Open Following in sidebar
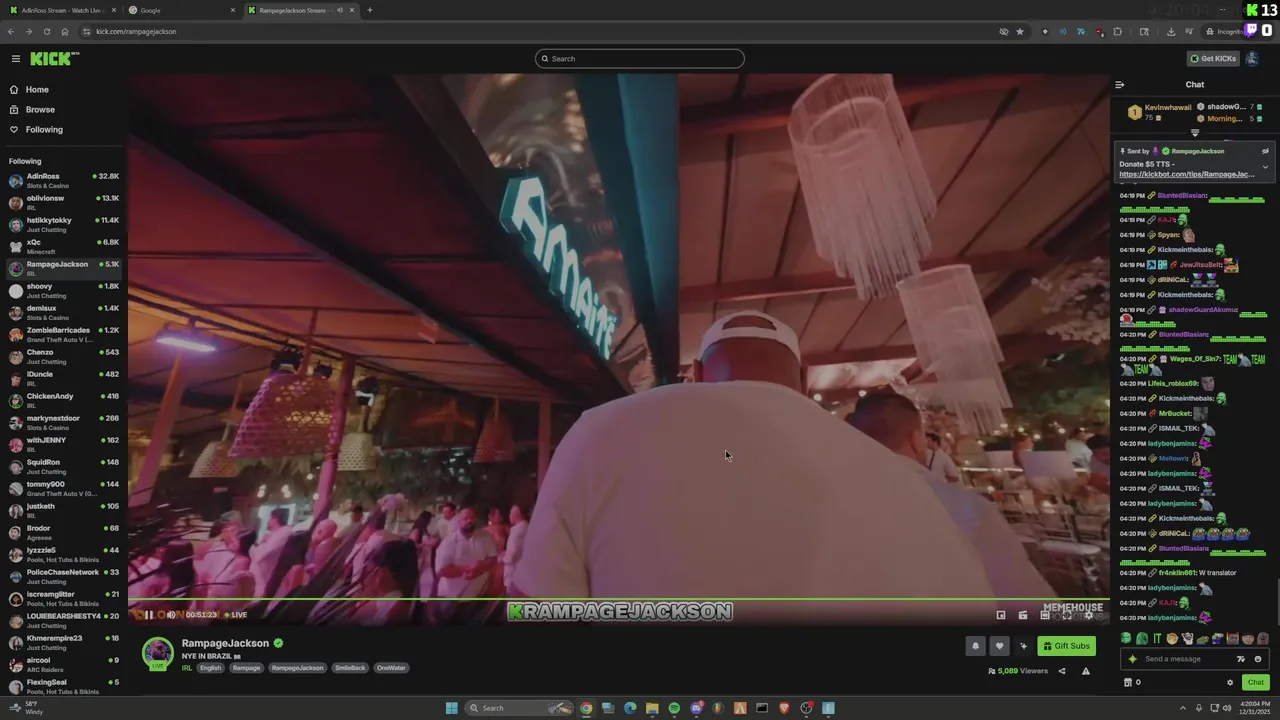 44,130
